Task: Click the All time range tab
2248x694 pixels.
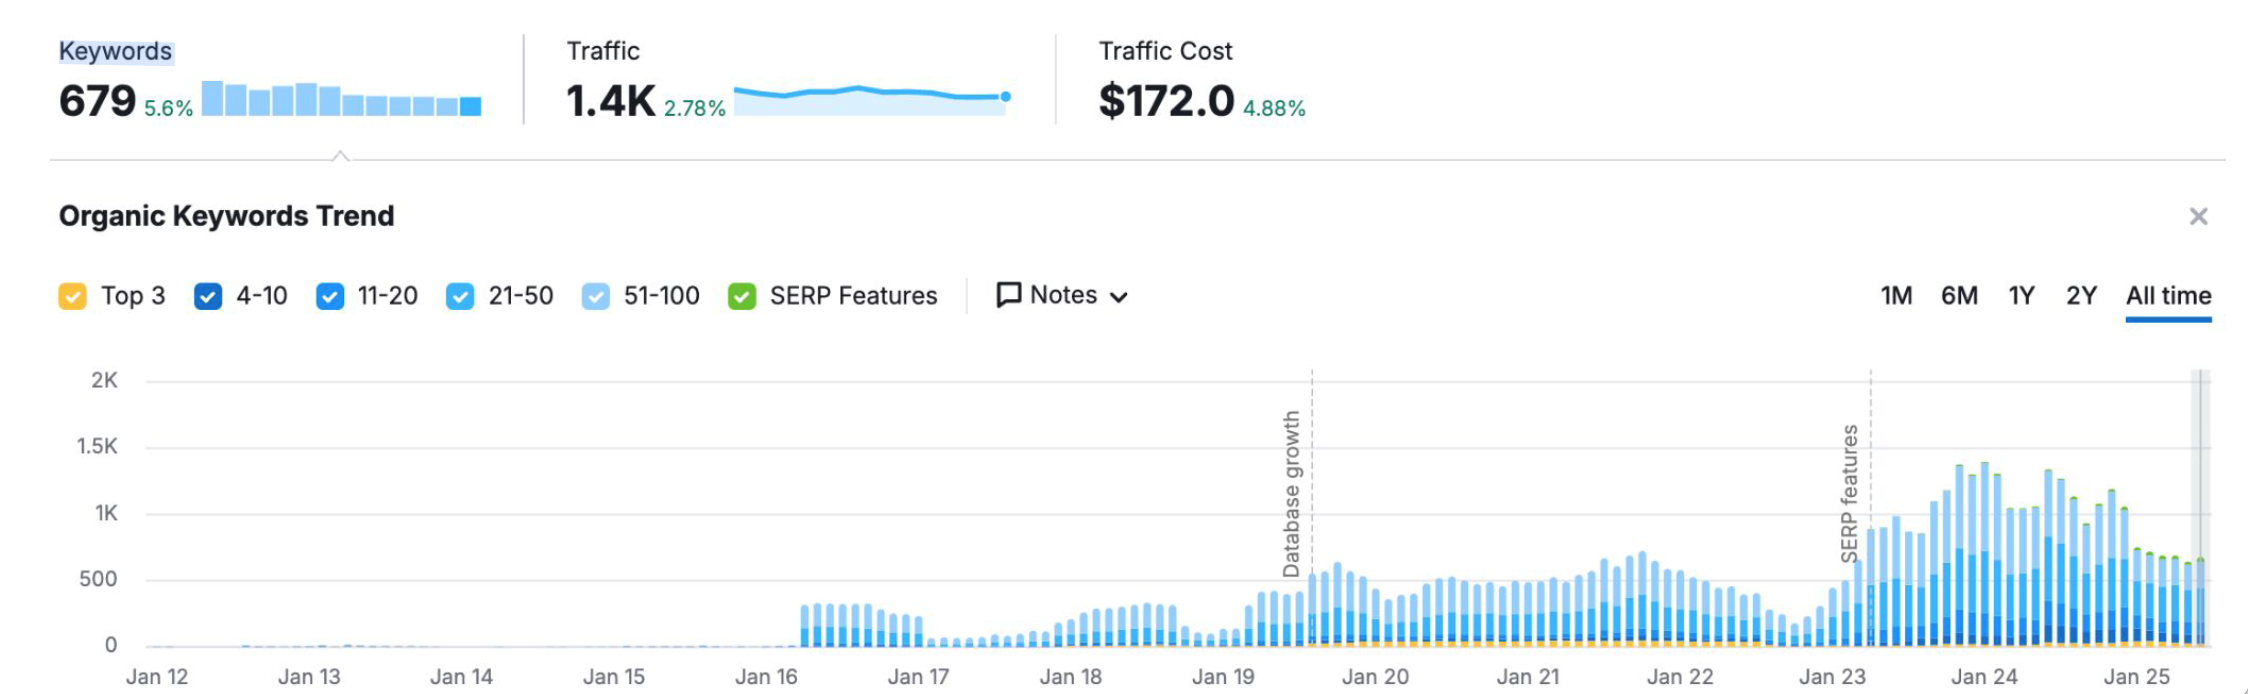Action: click(2168, 296)
